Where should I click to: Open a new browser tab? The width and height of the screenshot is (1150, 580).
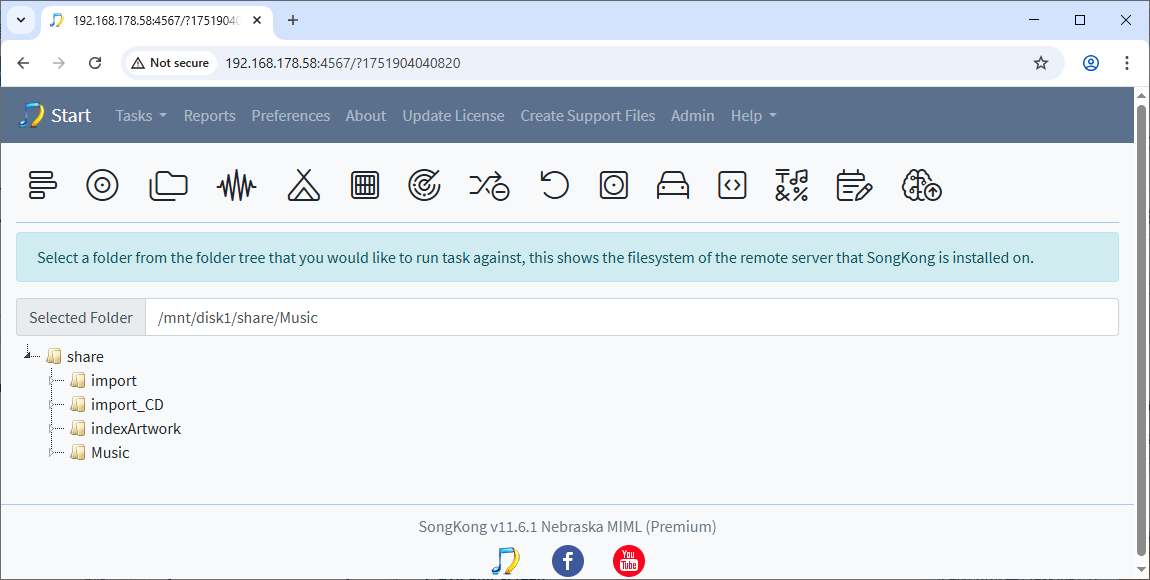pos(293,20)
